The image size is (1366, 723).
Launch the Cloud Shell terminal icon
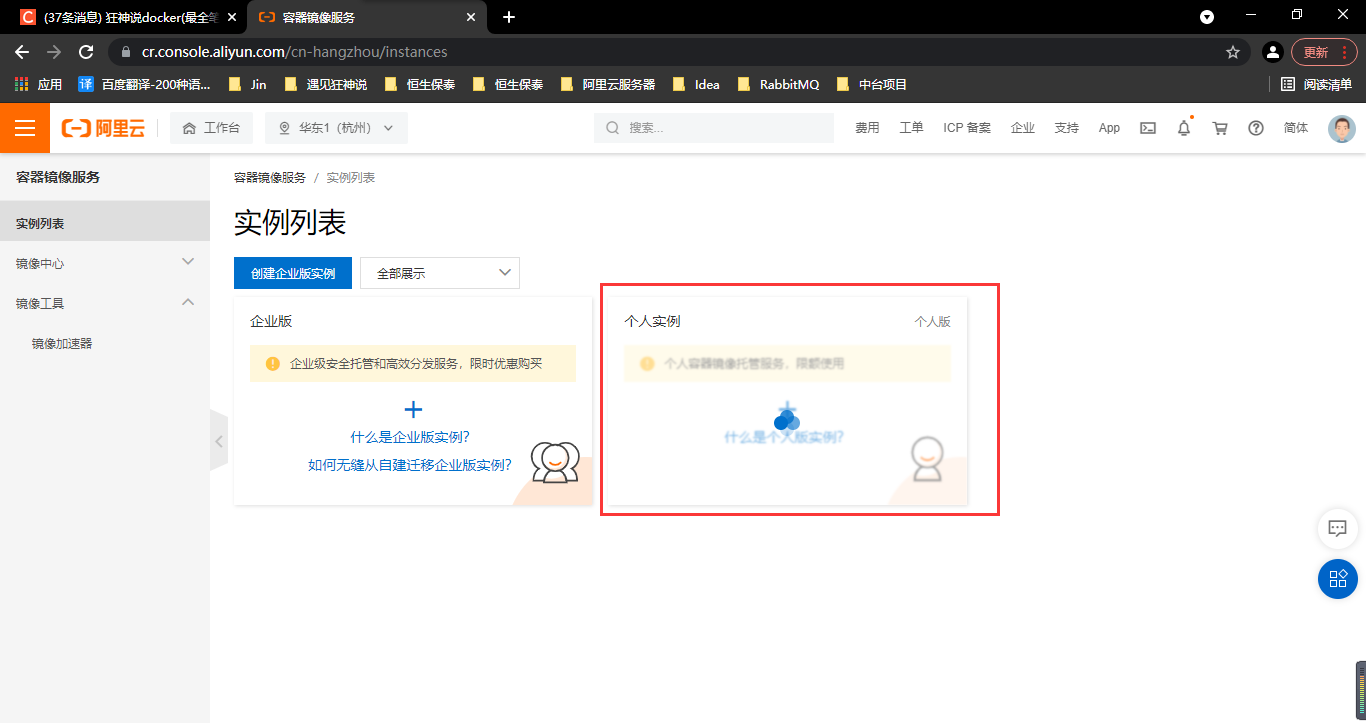(1148, 128)
